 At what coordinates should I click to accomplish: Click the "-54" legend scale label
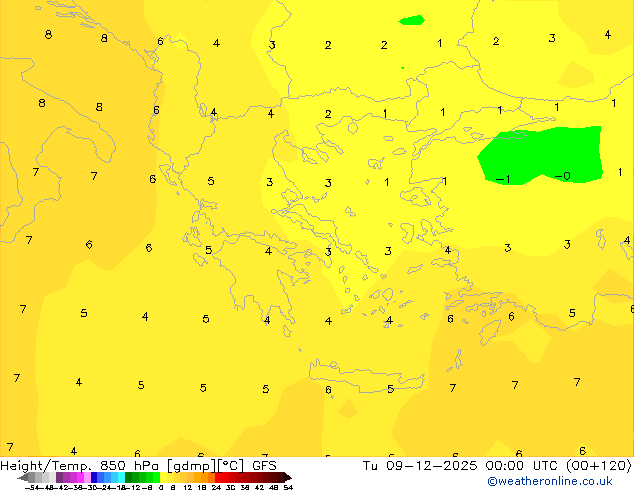click(32, 487)
